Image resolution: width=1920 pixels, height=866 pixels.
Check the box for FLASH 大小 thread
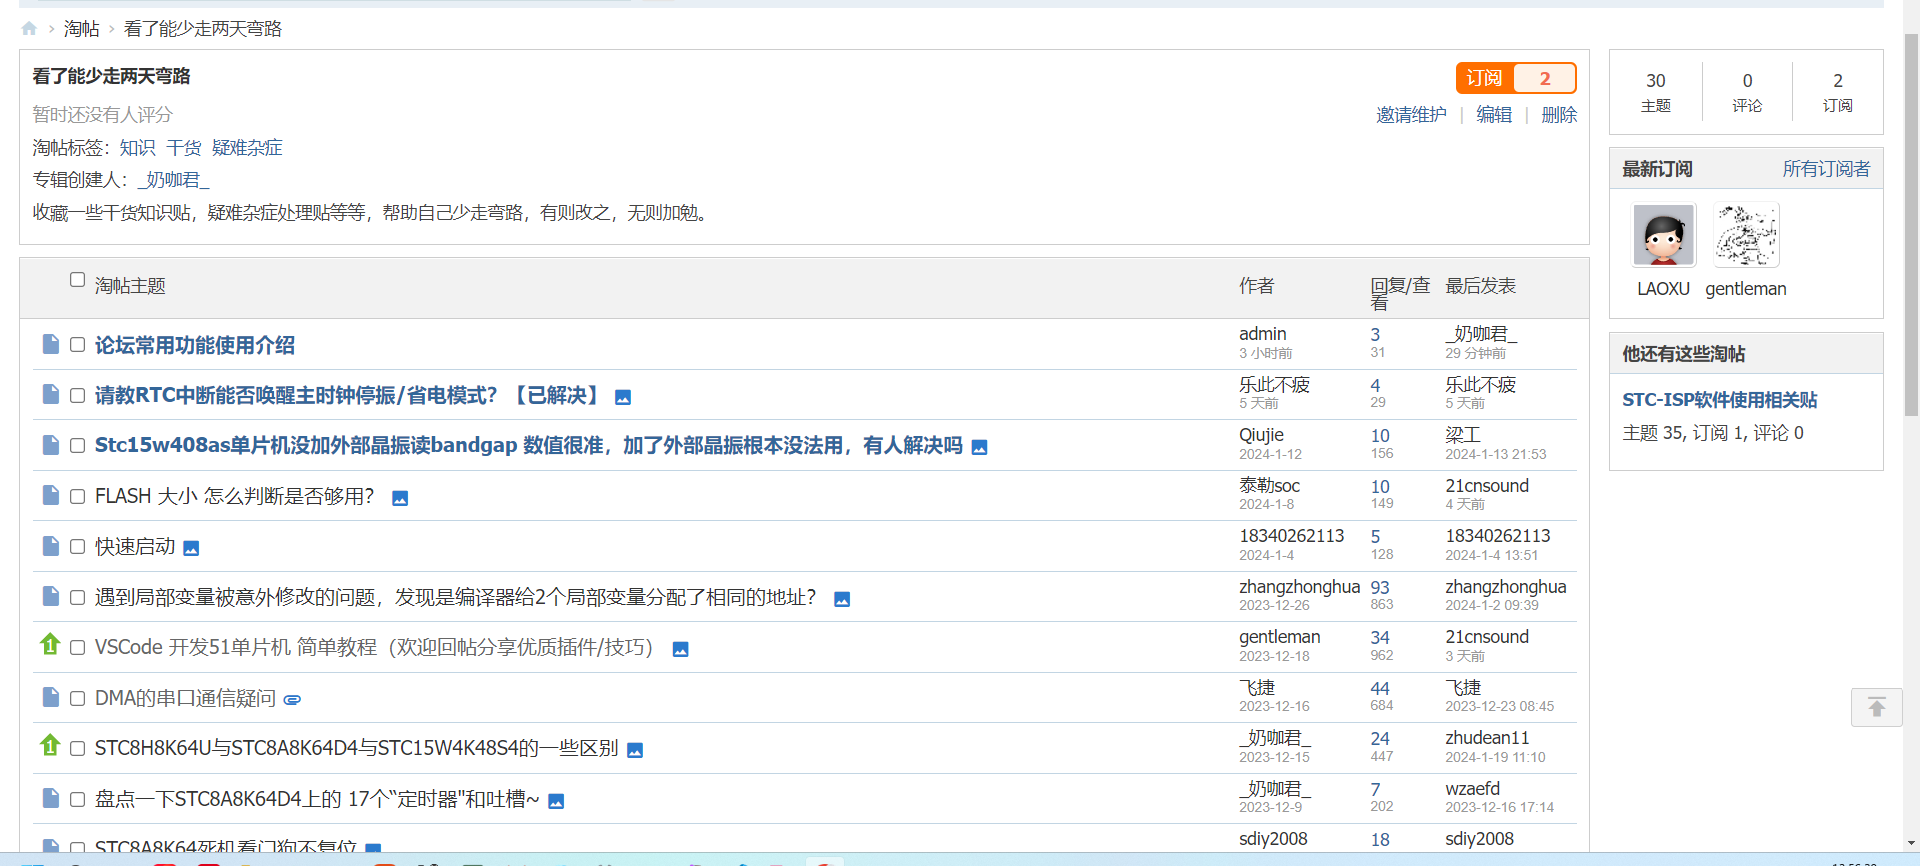[x=77, y=497]
